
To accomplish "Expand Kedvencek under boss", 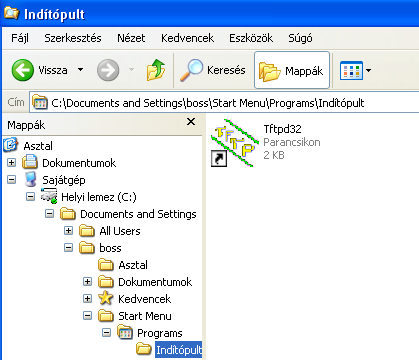I will (x=87, y=299).
